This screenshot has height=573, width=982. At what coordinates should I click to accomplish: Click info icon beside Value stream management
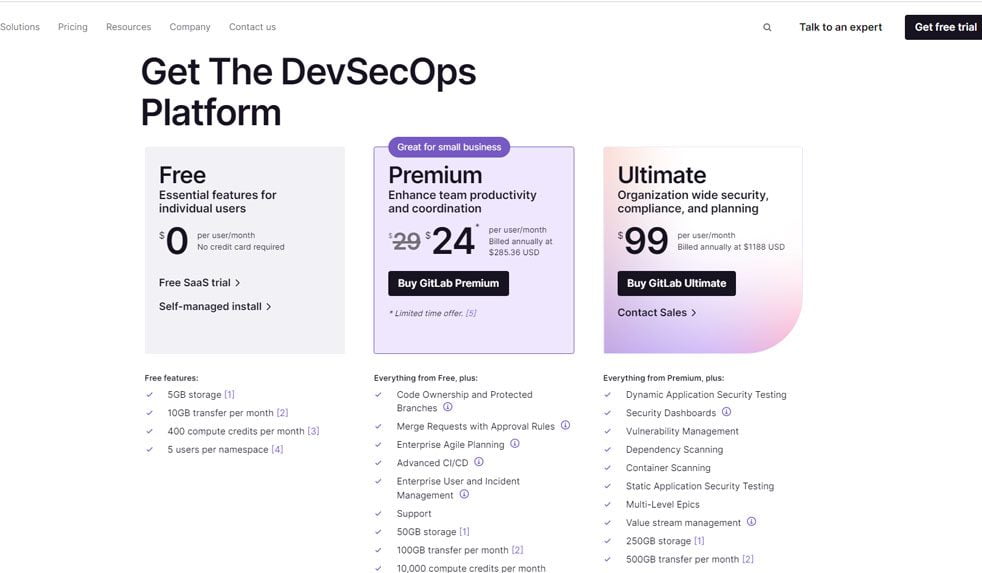point(751,522)
